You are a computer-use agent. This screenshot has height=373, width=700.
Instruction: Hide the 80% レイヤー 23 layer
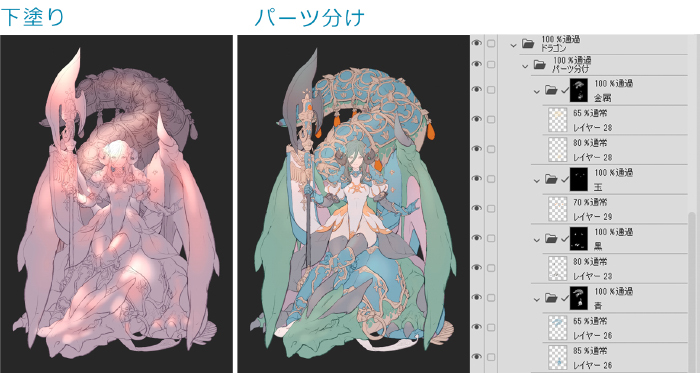coord(477,268)
